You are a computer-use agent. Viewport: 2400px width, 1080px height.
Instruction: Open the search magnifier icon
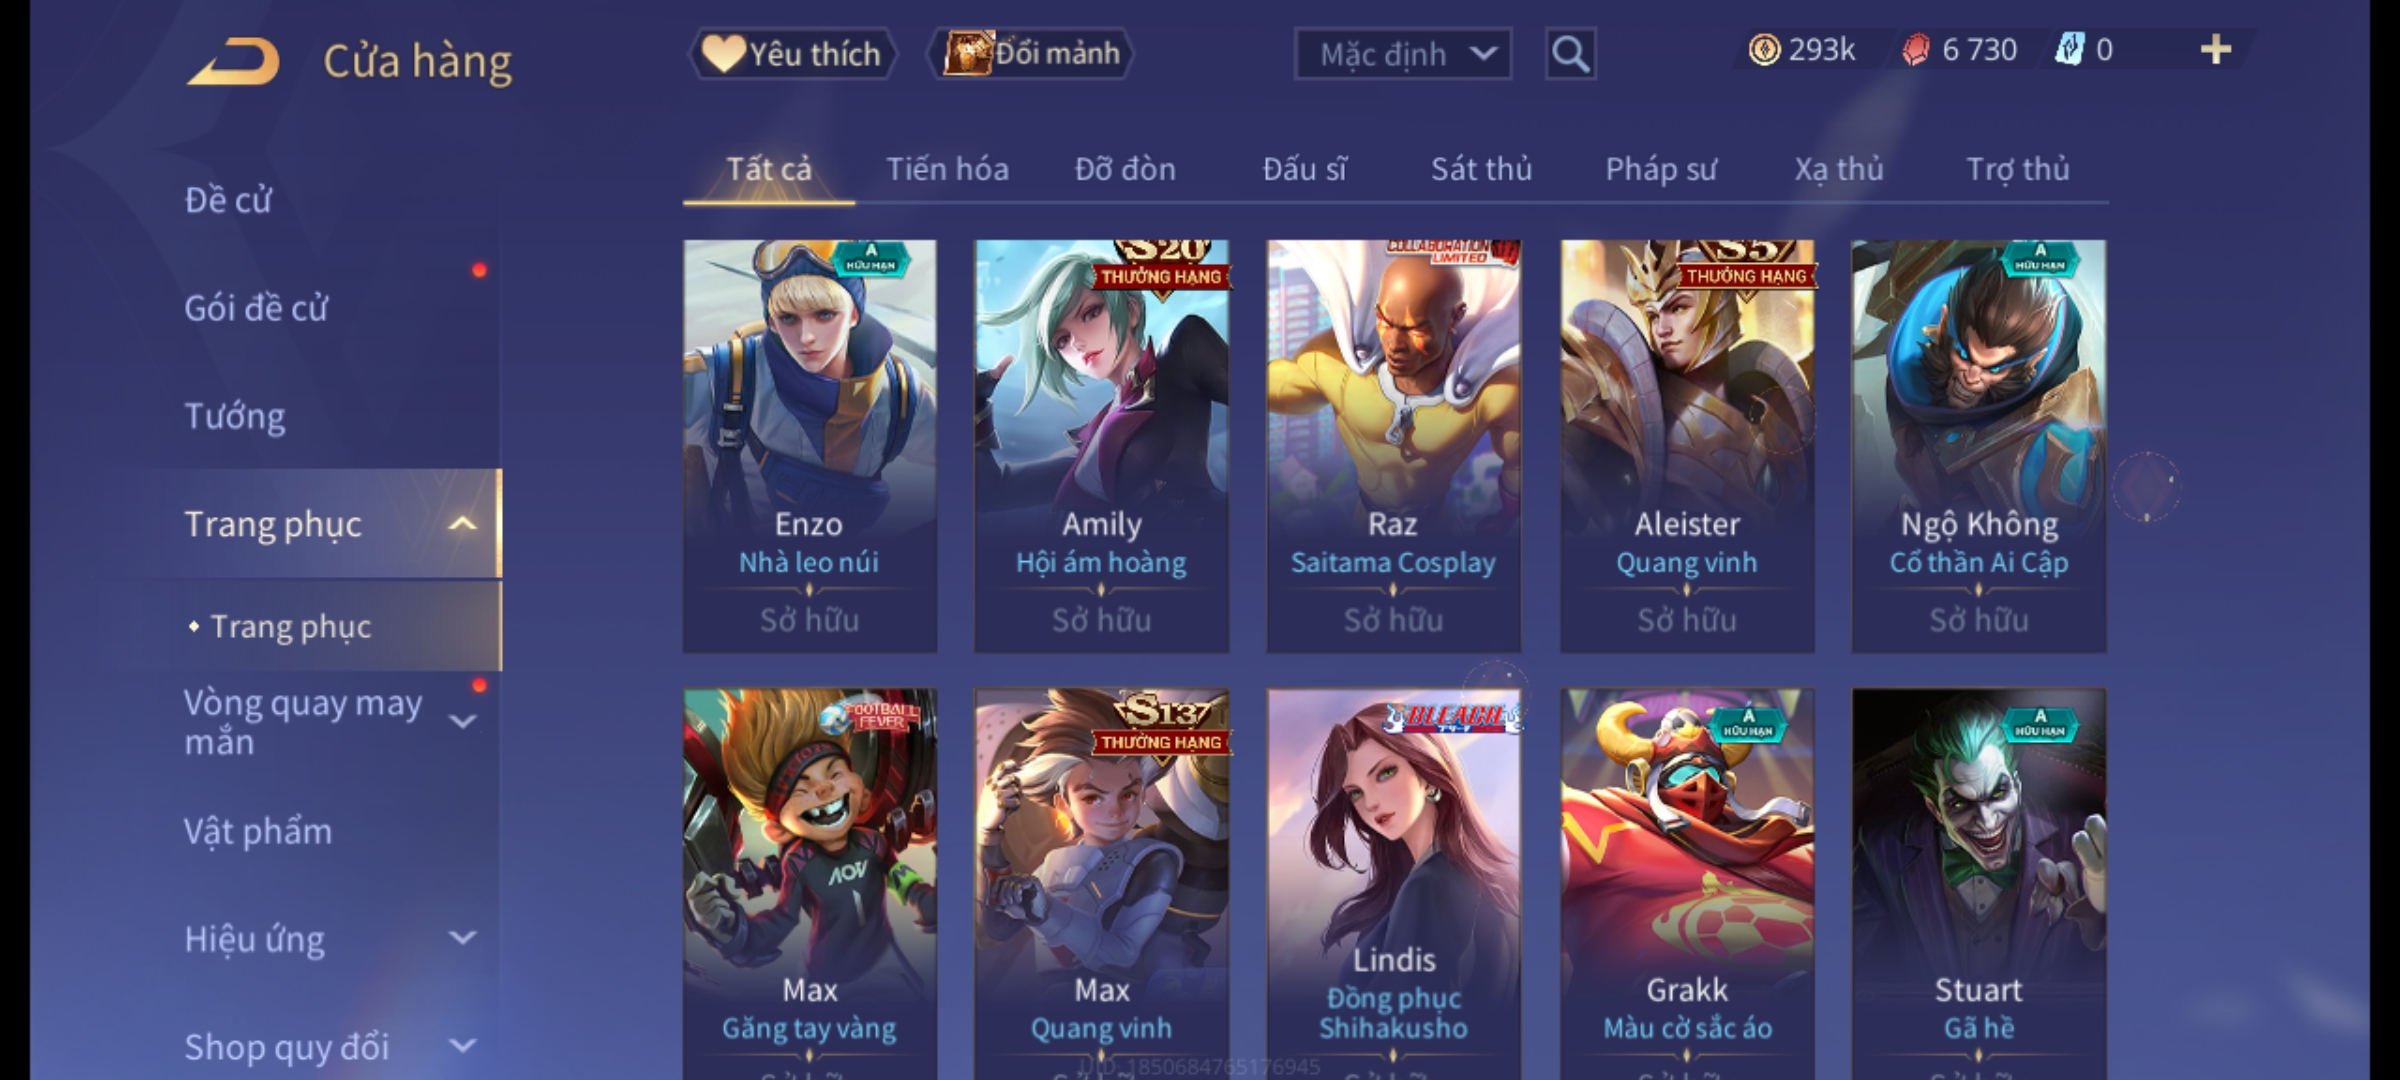(x=1570, y=54)
